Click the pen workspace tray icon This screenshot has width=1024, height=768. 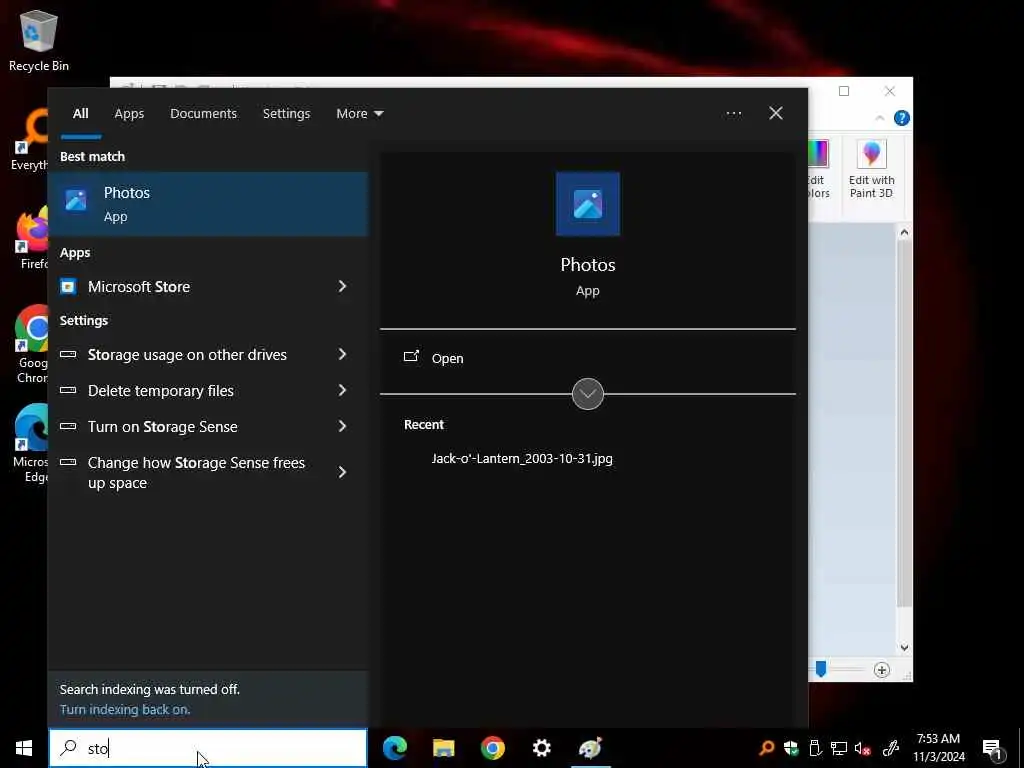pyautogui.click(x=891, y=748)
